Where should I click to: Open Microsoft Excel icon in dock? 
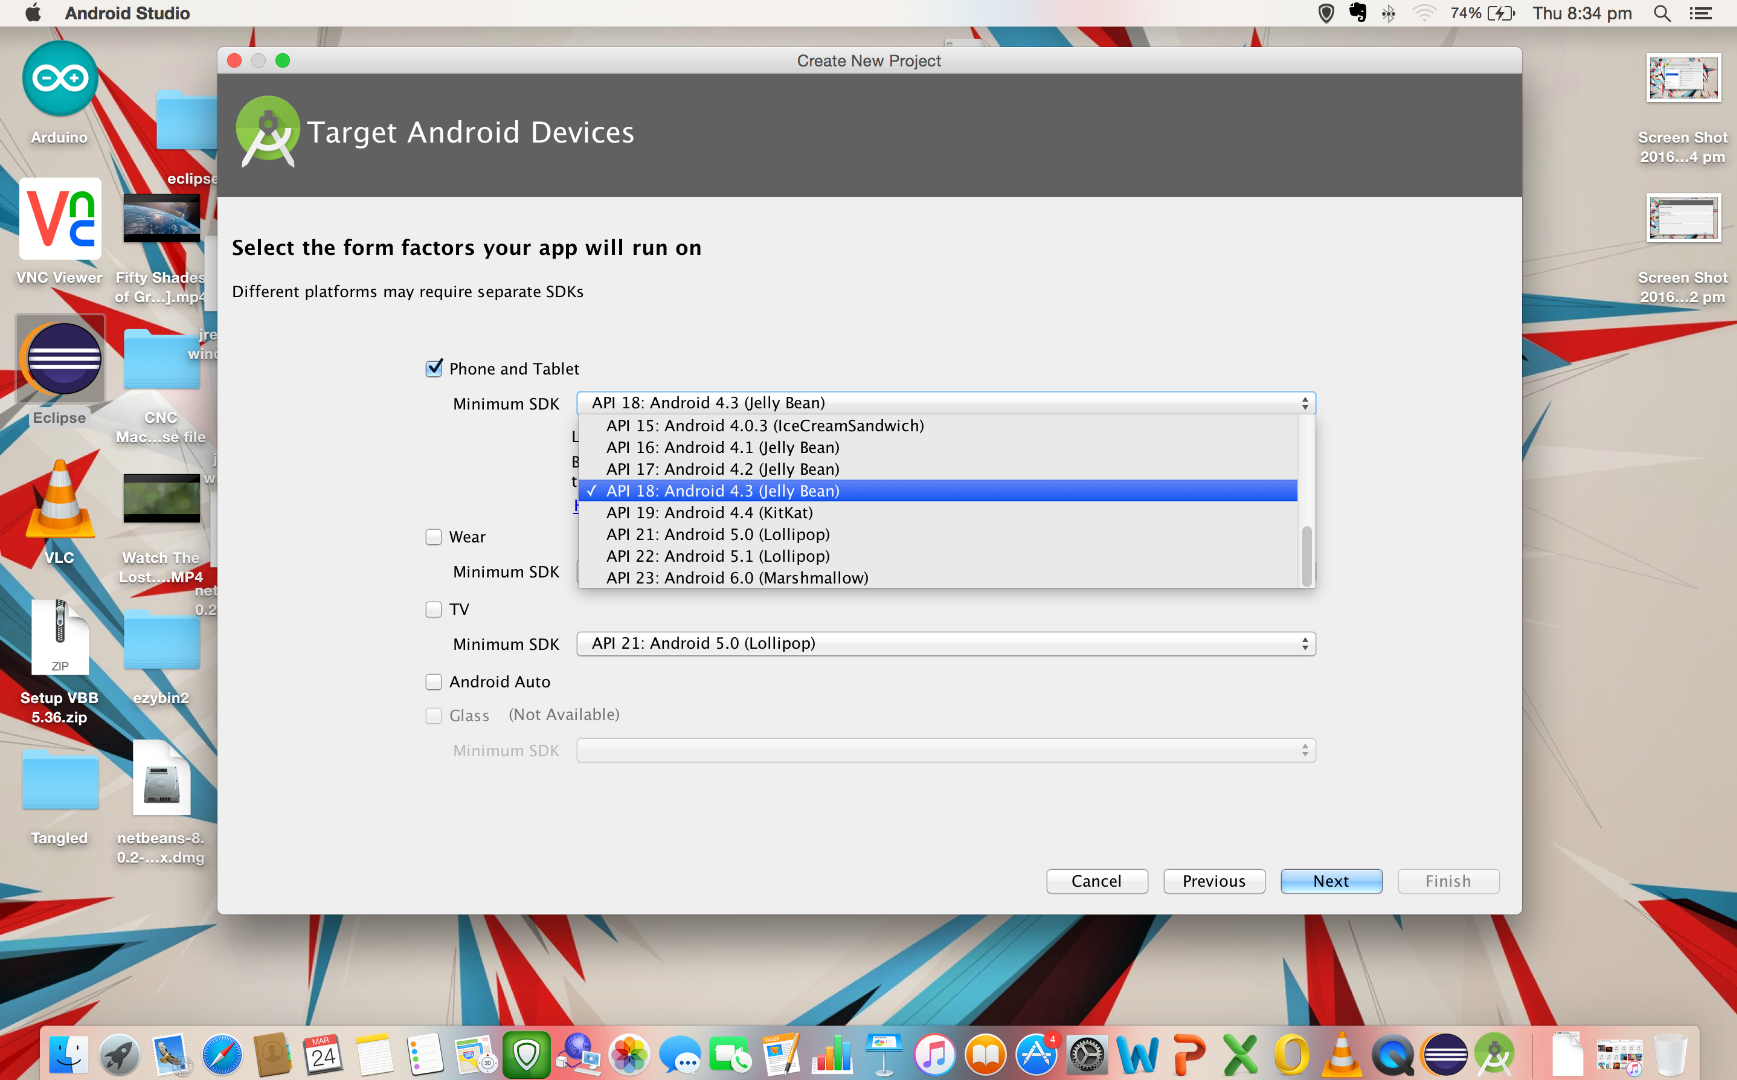(x=1240, y=1055)
